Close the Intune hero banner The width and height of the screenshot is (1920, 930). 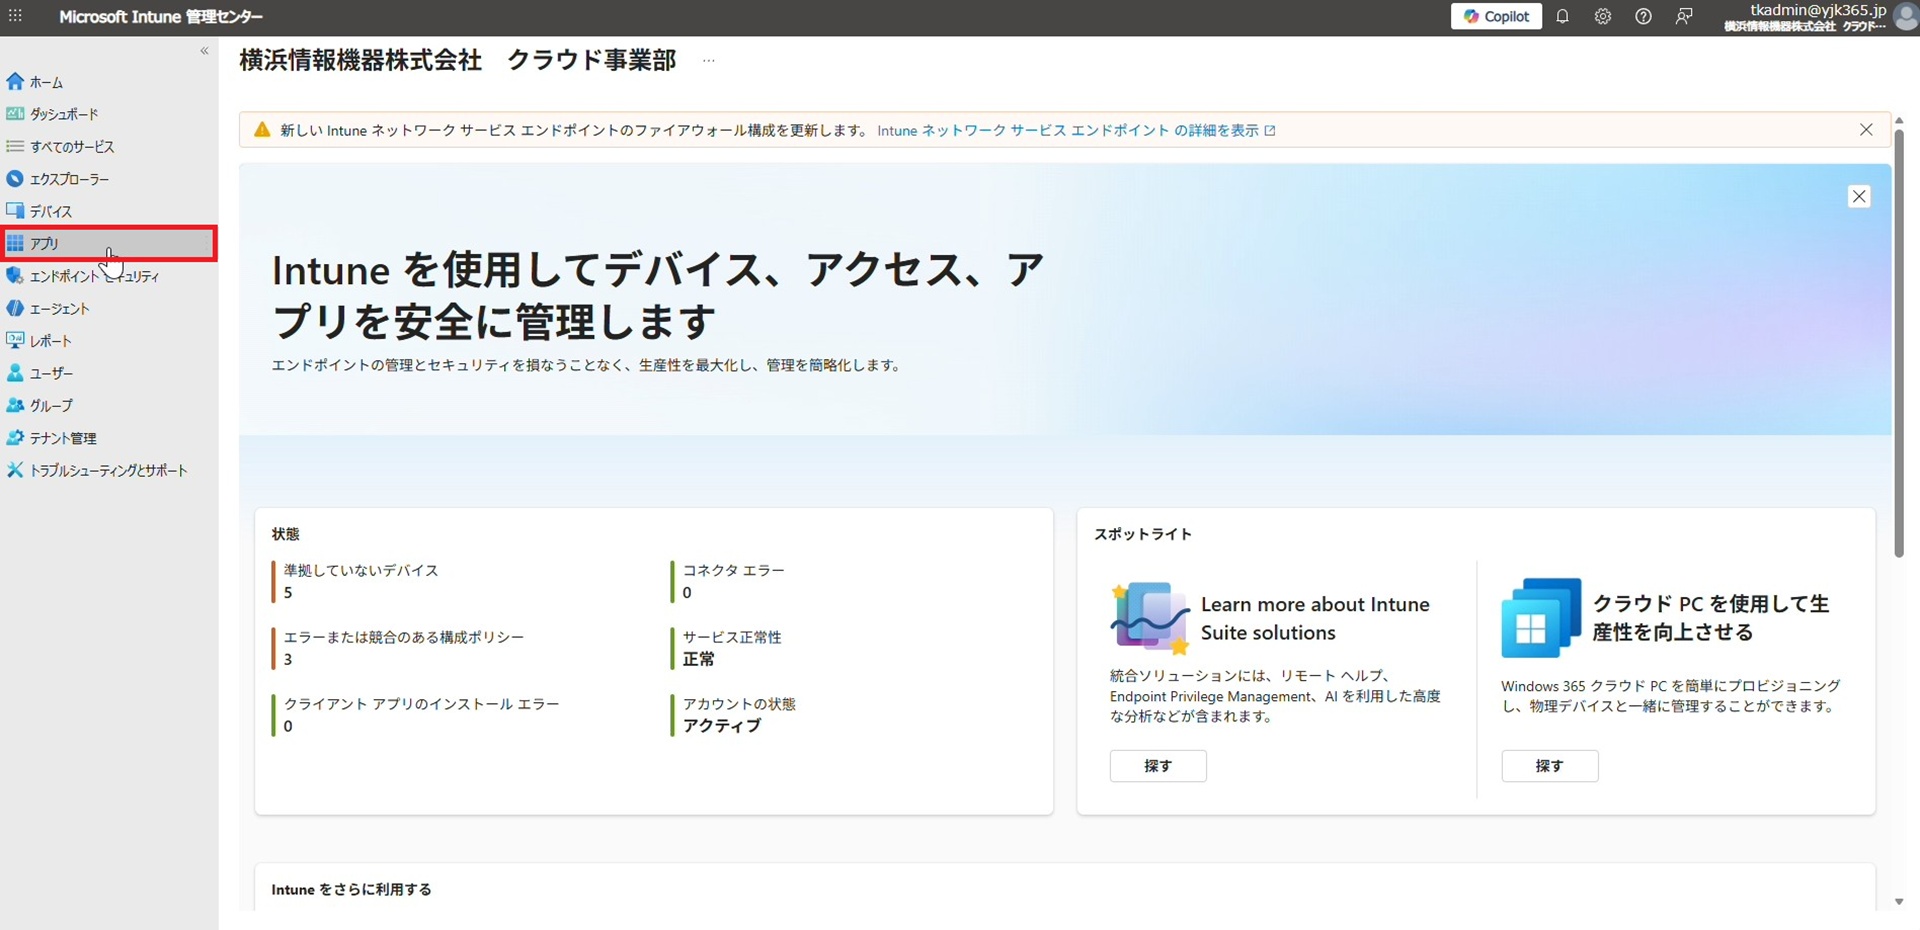(1859, 197)
